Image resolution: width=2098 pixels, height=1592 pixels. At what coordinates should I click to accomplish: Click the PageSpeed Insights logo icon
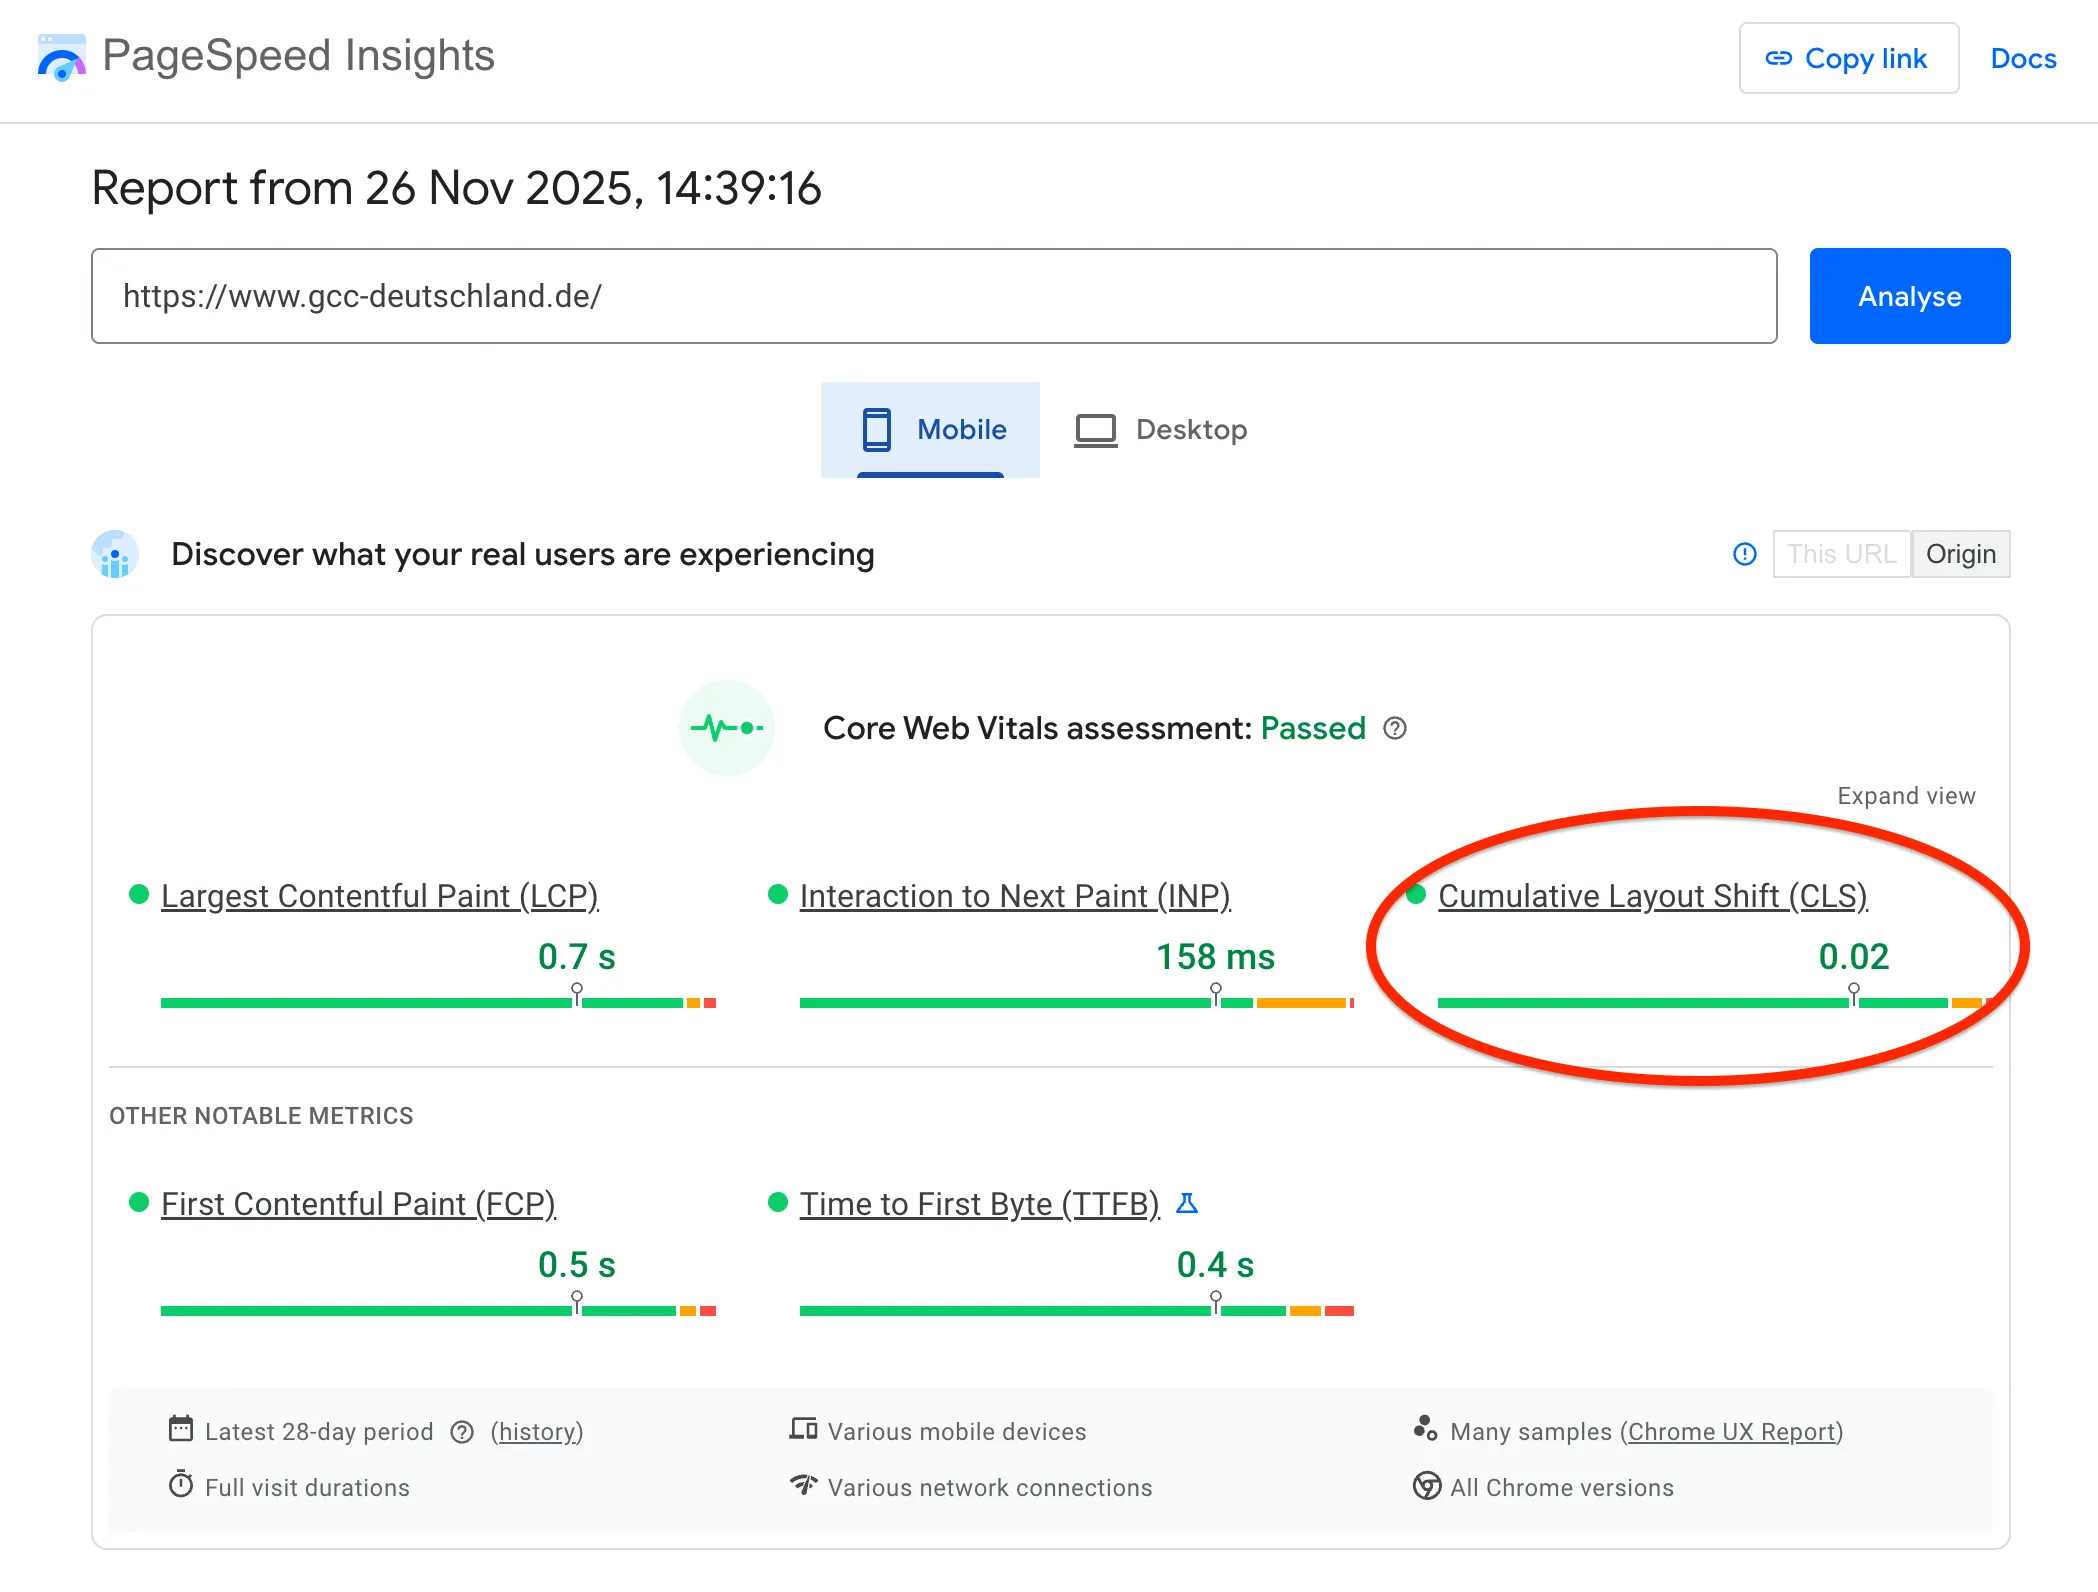click(x=62, y=57)
